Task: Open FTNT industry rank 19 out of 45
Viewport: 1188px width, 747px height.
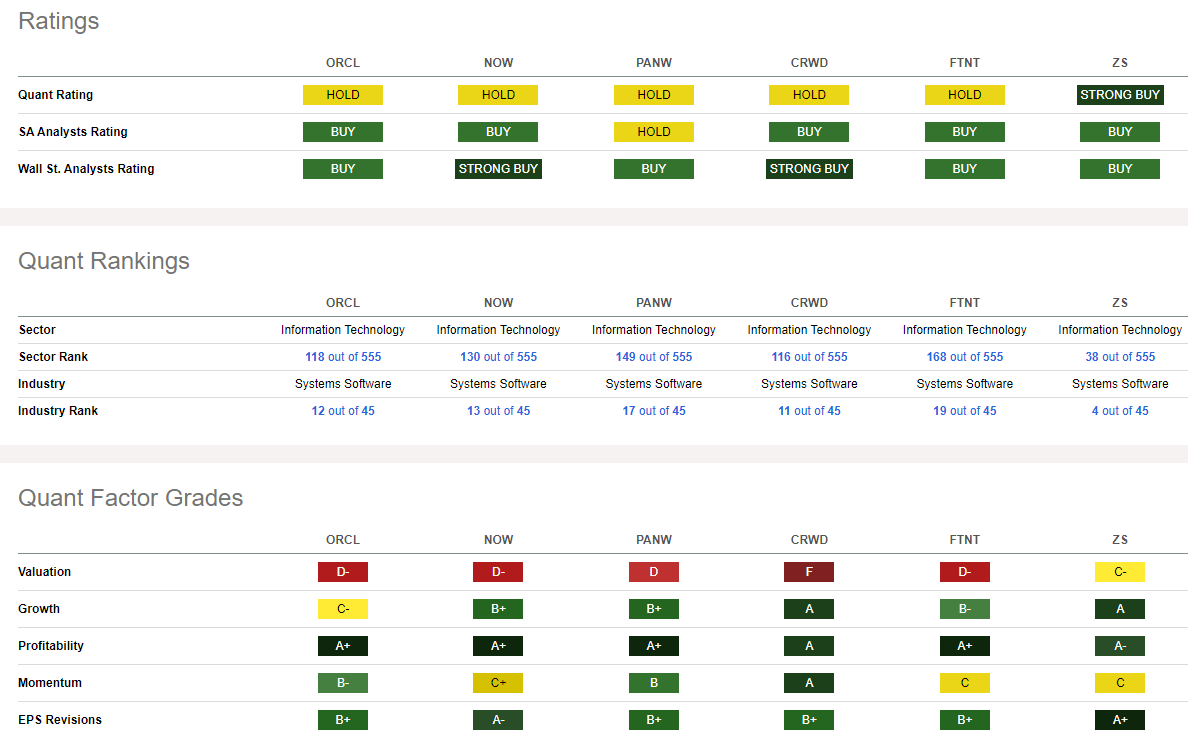Action: click(x=964, y=411)
